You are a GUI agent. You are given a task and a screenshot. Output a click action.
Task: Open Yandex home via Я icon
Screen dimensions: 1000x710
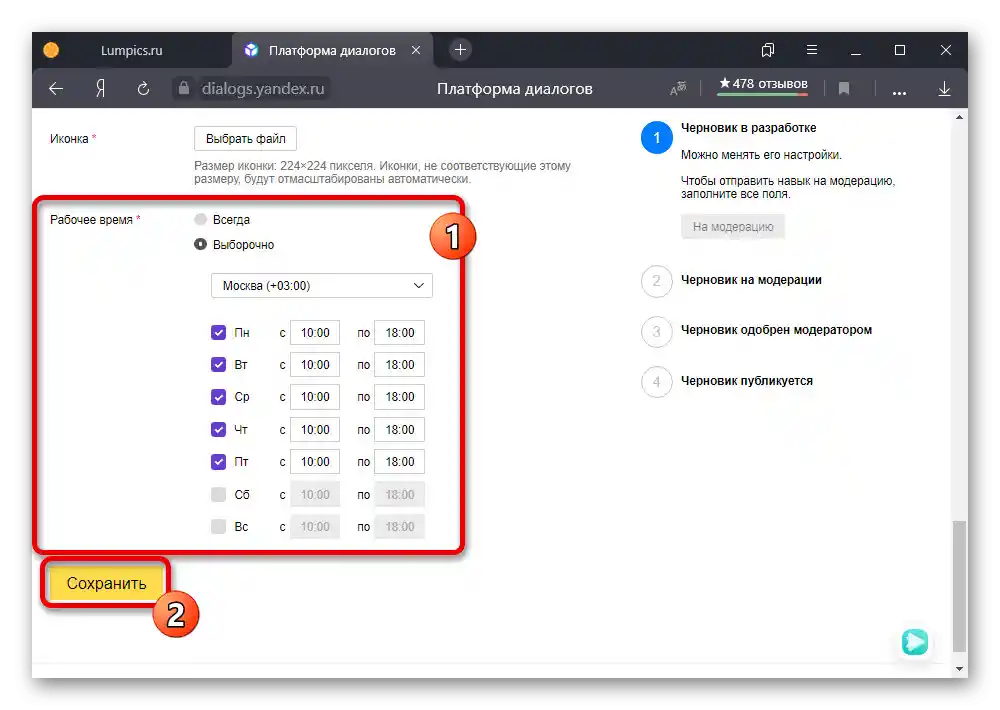(x=100, y=89)
